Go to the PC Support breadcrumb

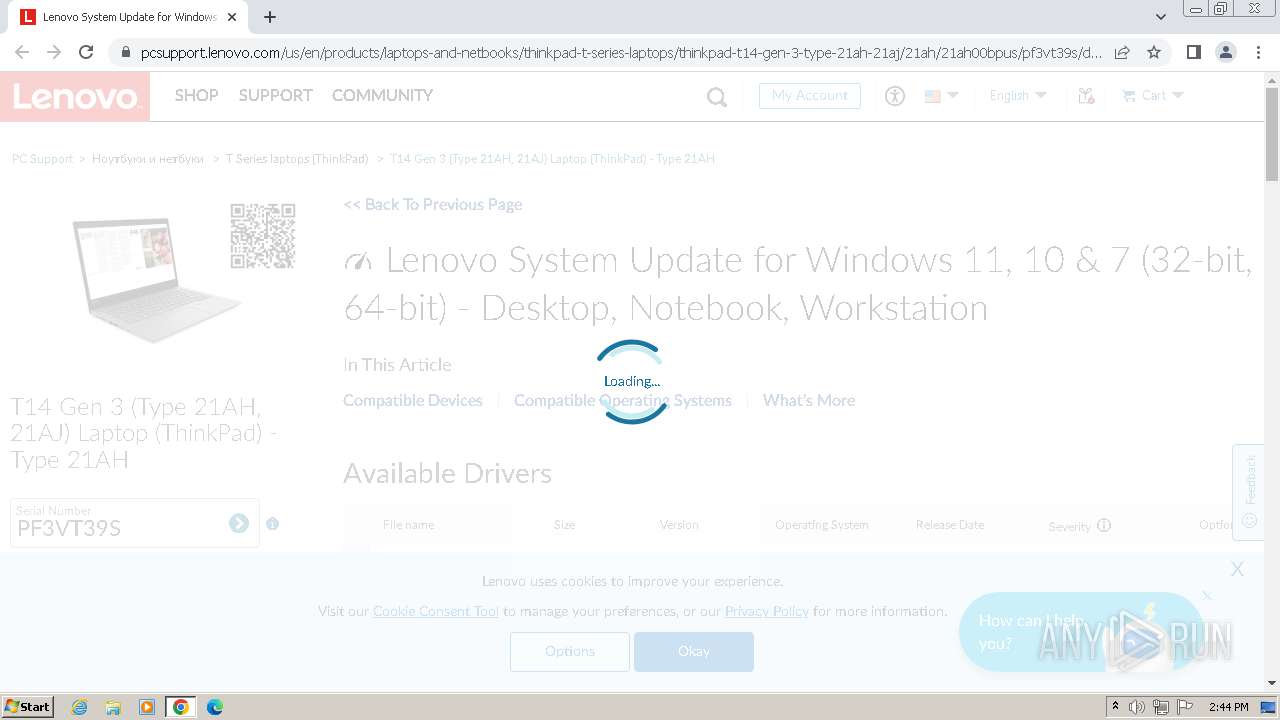click(42, 159)
